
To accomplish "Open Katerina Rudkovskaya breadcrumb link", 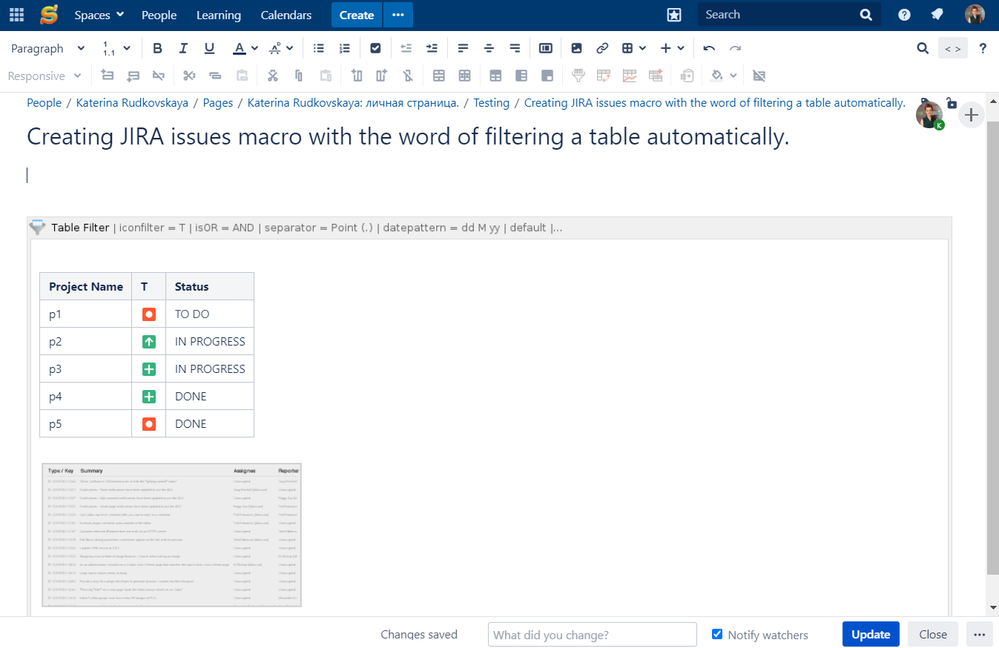I will click(x=132, y=103).
